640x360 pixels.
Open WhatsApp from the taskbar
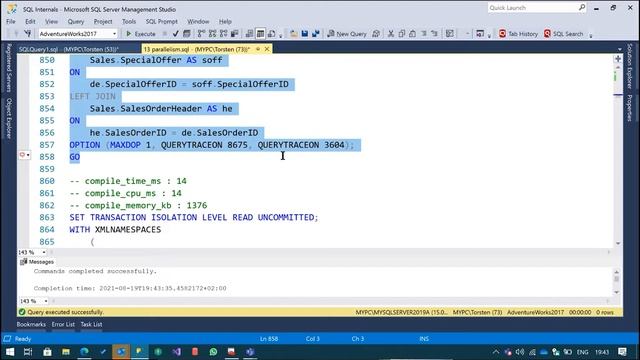tap(213, 351)
